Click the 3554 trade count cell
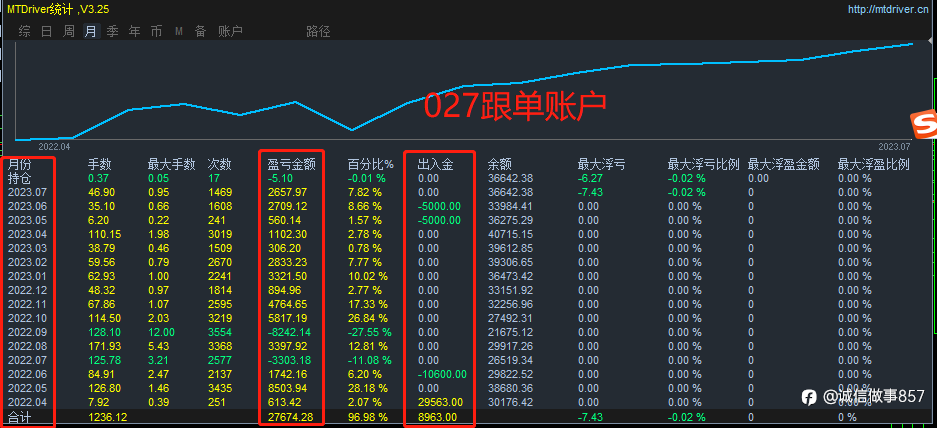Screen dimensions: 937x428 219,332
